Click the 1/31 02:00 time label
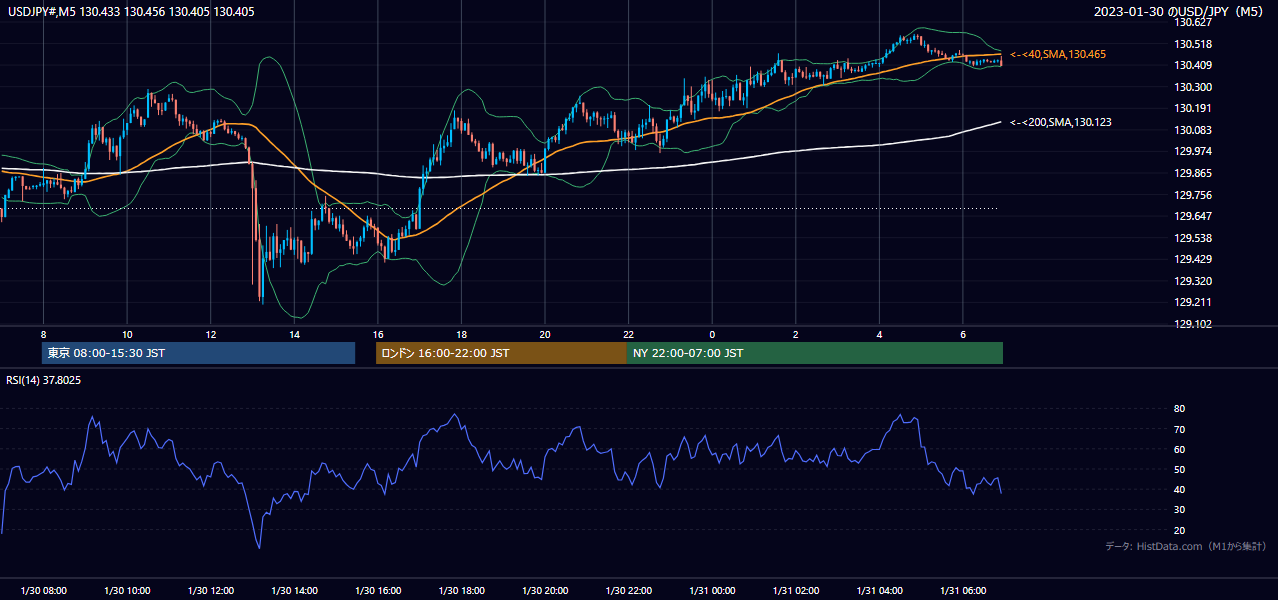The height and width of the screenshot is (600, 1278). pyautogui.click(x=795, y=591)
